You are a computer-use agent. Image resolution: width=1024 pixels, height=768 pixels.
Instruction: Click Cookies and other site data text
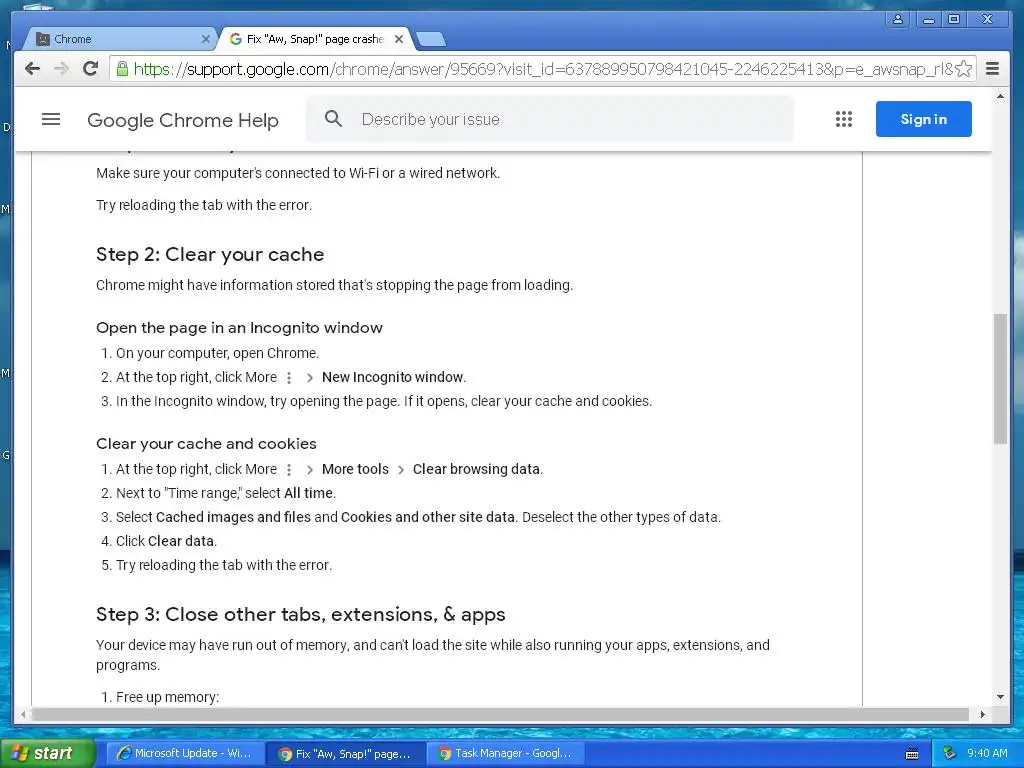(428, 517)
